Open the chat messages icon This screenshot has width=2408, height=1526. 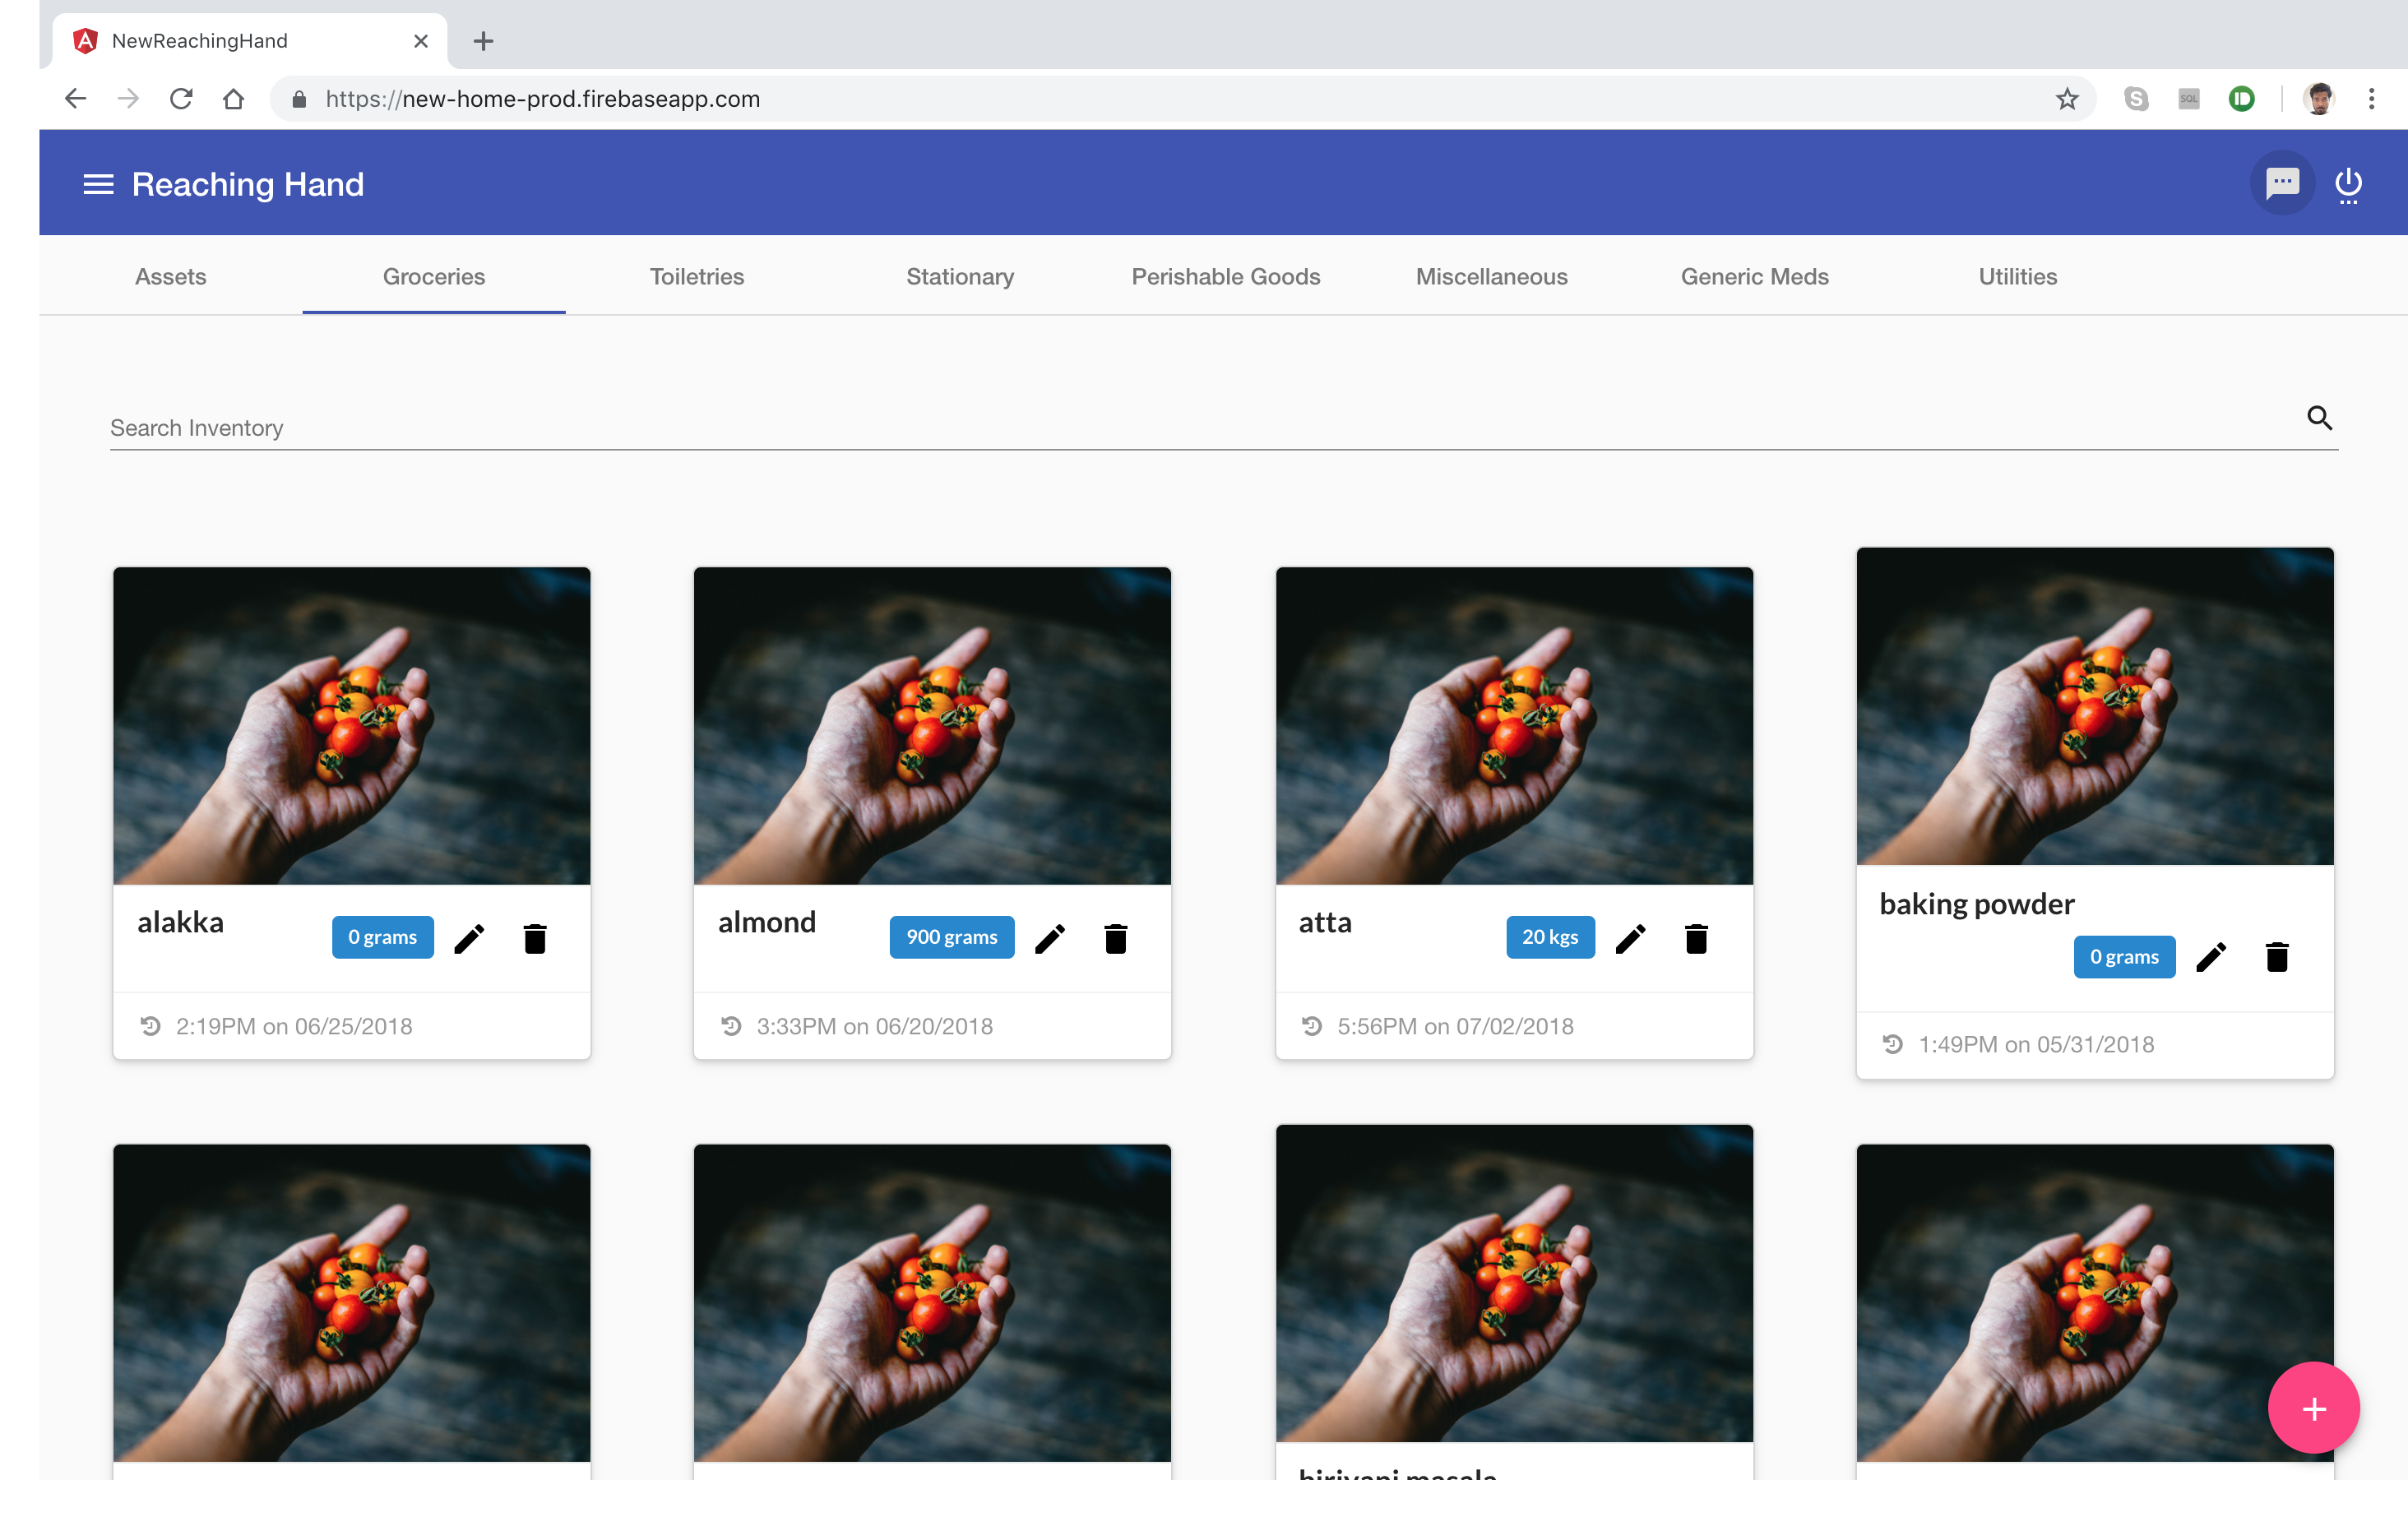point(2282,183)
